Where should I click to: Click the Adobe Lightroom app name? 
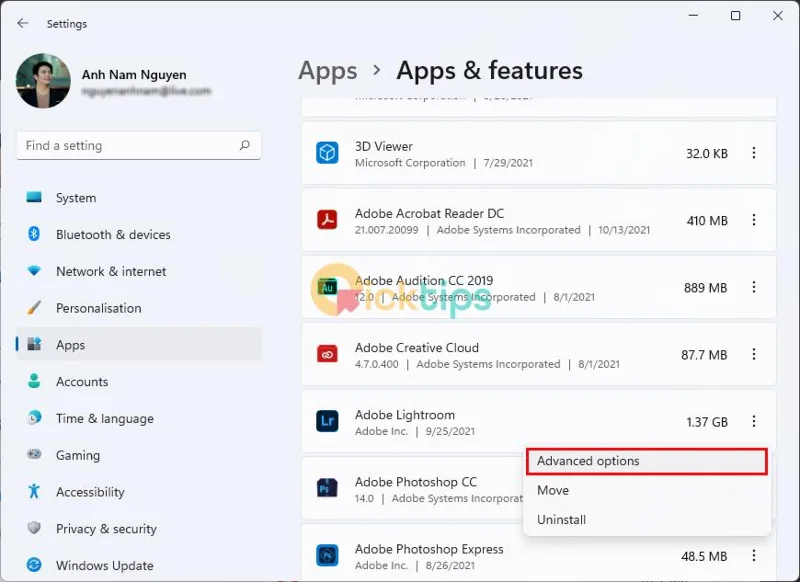tap(405, 415)
